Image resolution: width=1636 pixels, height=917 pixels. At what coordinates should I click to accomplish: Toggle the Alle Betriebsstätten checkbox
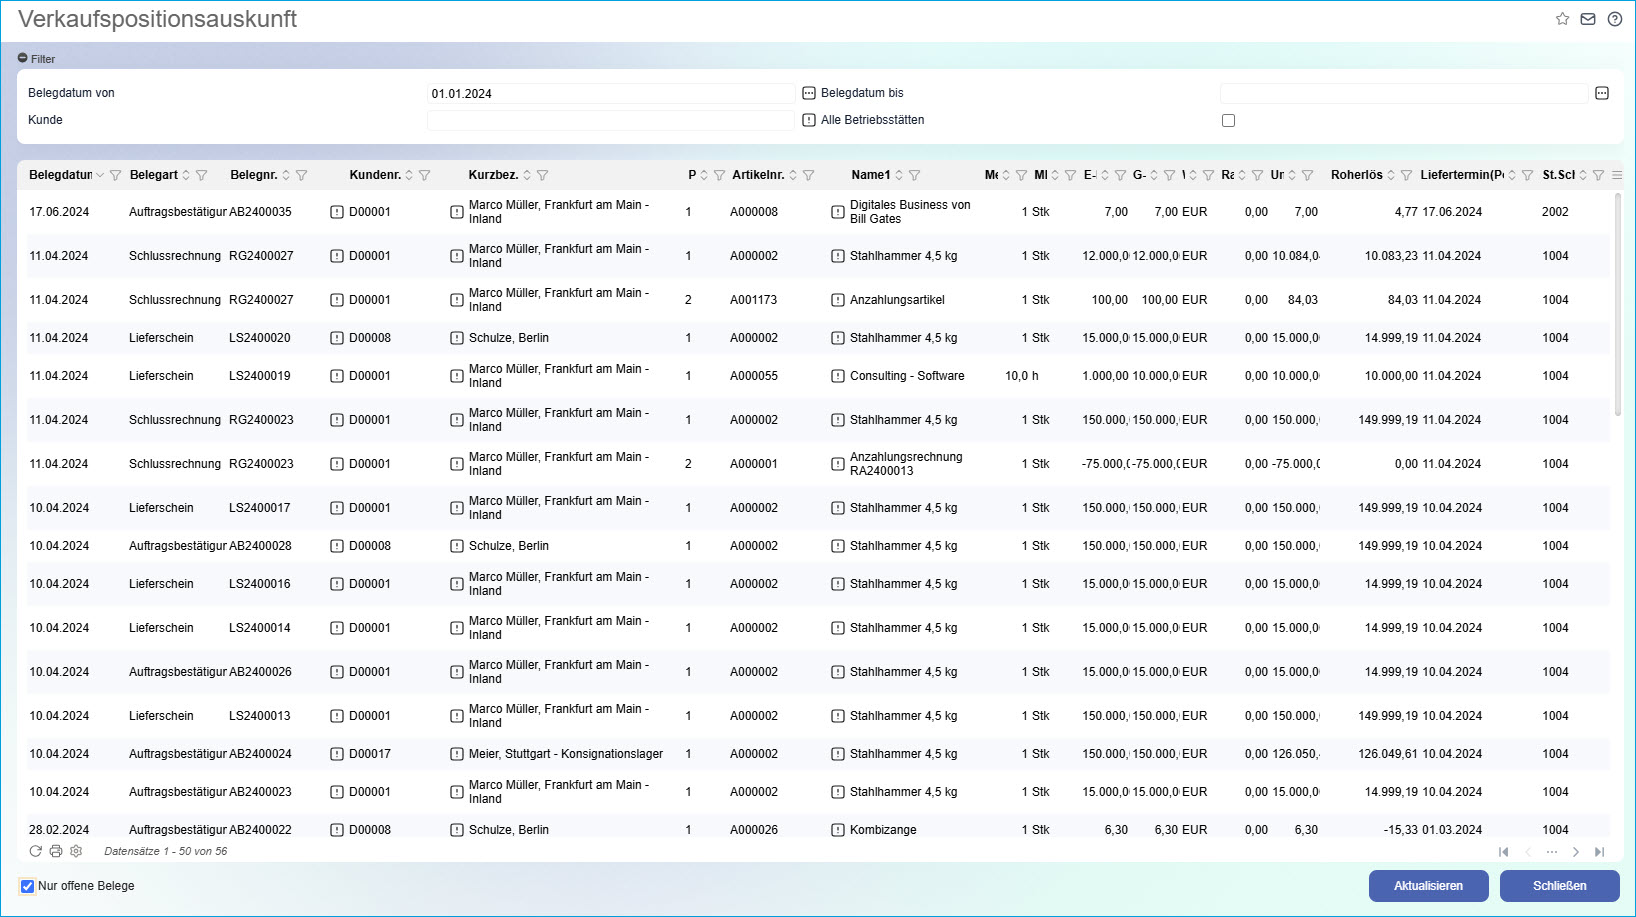pos(1228,120)
